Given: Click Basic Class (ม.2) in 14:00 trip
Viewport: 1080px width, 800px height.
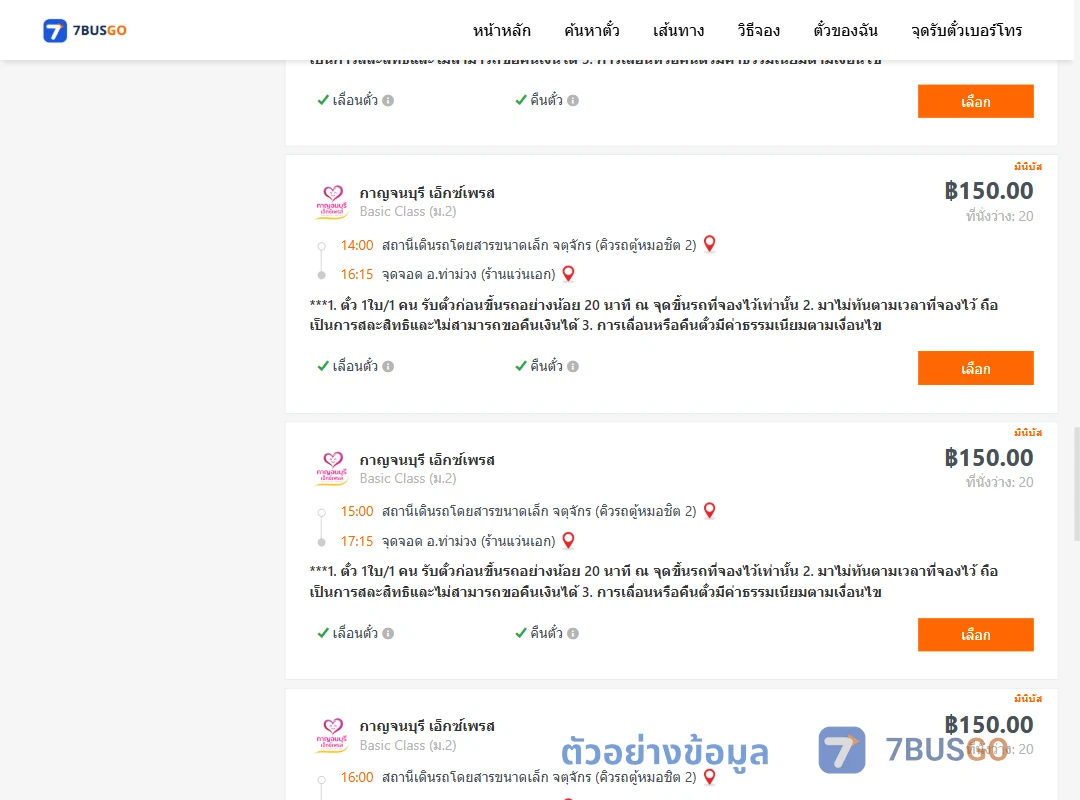Looking at the screenshot, I should [408, 212].
